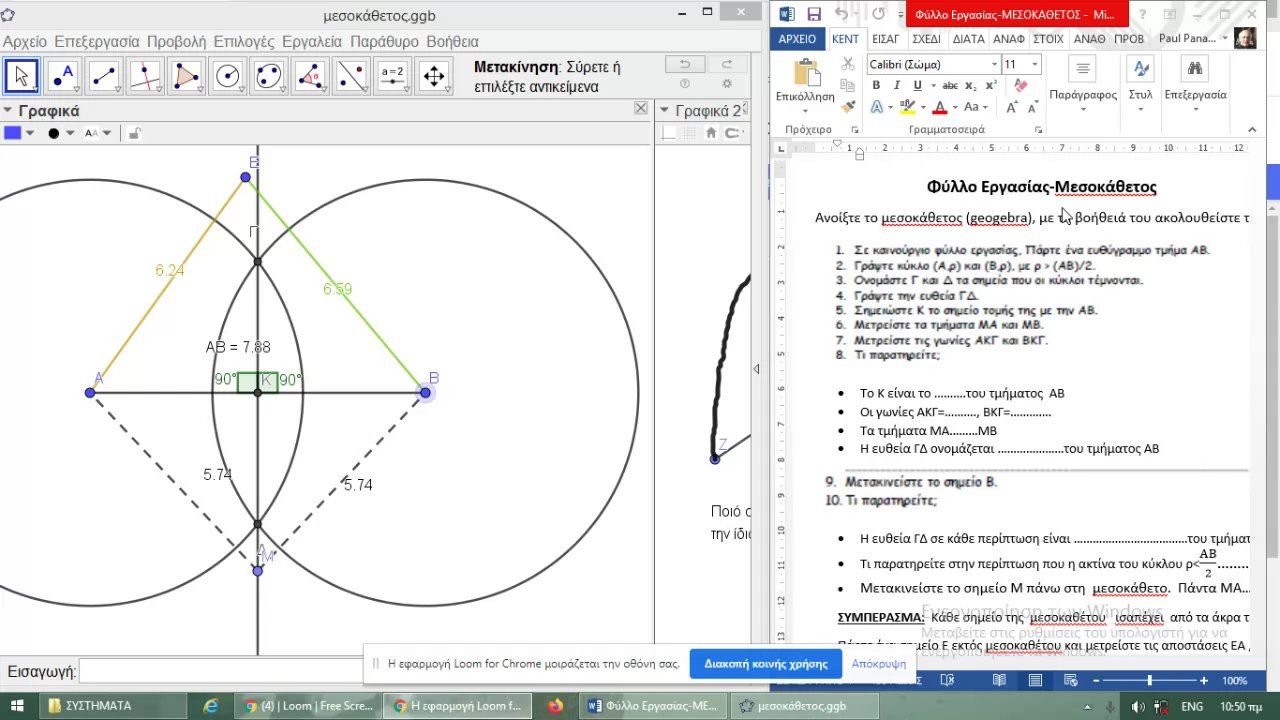Select the Slider tool (a=2)
Screen dimensions: 1280x720
pyautogui.click(x=392, y=76)
